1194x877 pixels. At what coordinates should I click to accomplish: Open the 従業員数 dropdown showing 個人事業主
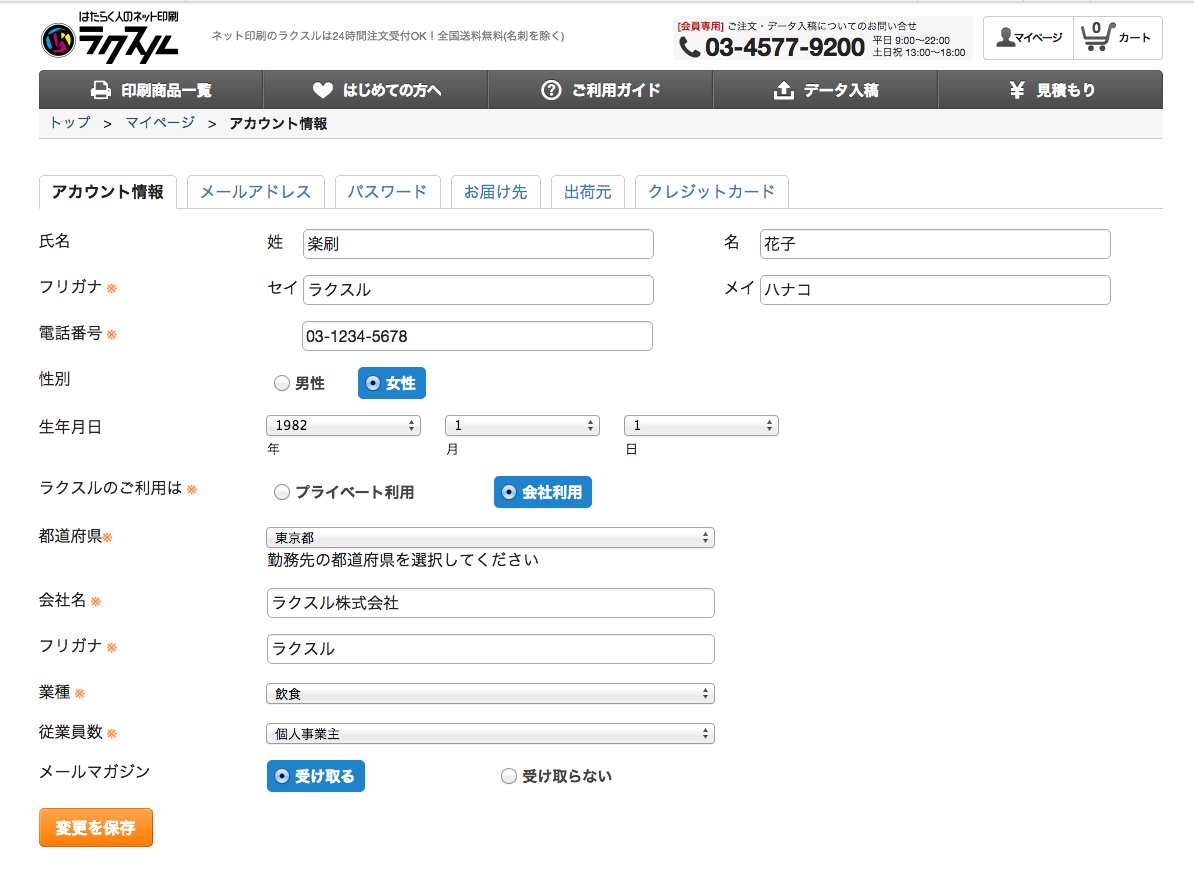490,734
